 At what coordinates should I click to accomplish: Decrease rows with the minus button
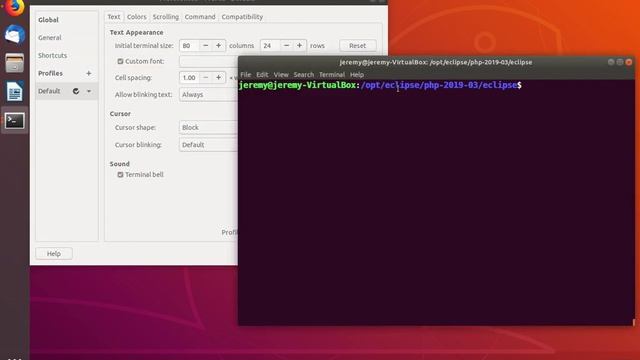(287, 46)
